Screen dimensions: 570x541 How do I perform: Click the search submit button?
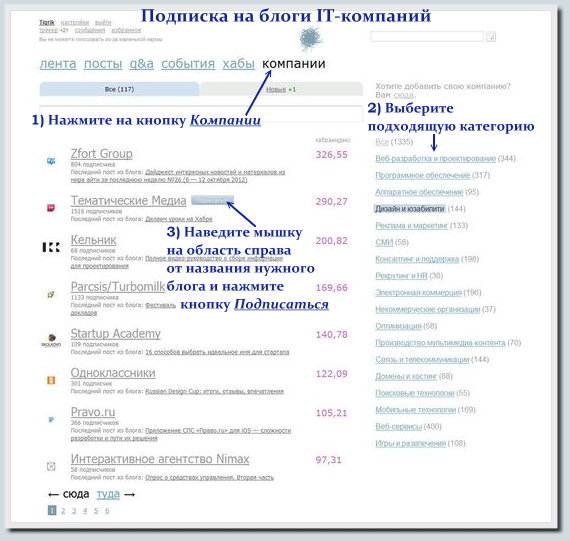tap(491, 37)
